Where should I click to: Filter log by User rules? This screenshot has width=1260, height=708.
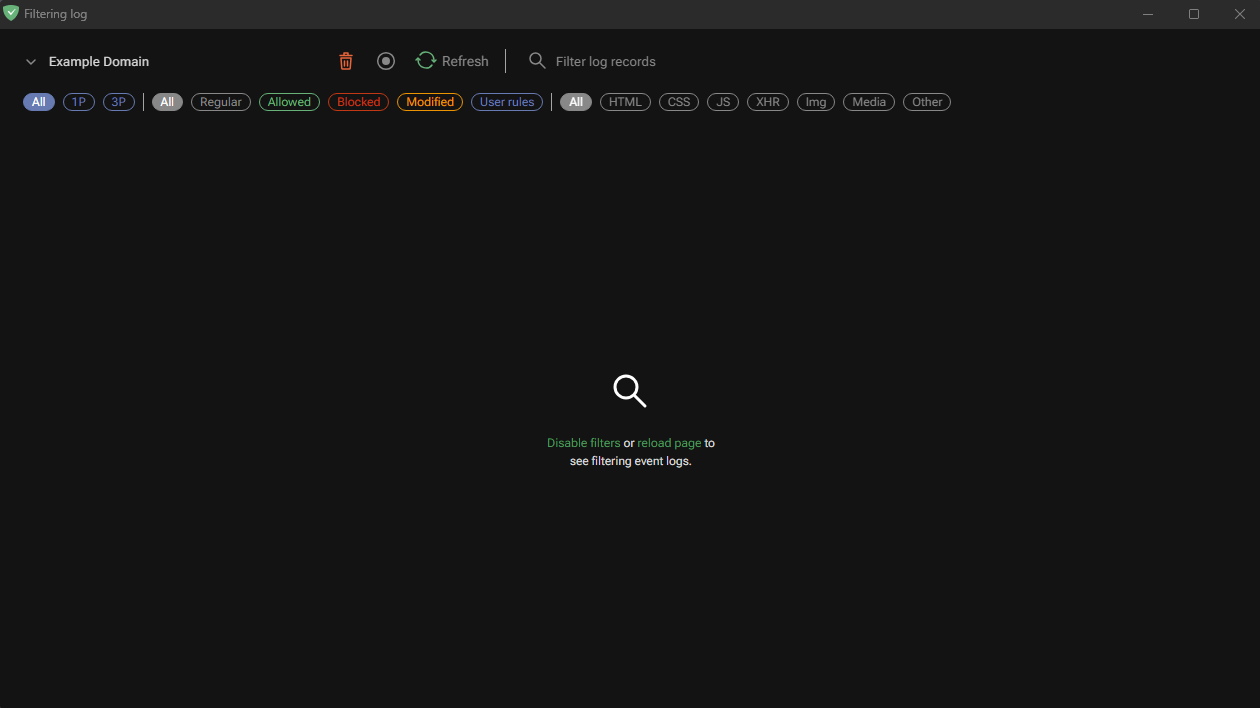coord(506,101)
